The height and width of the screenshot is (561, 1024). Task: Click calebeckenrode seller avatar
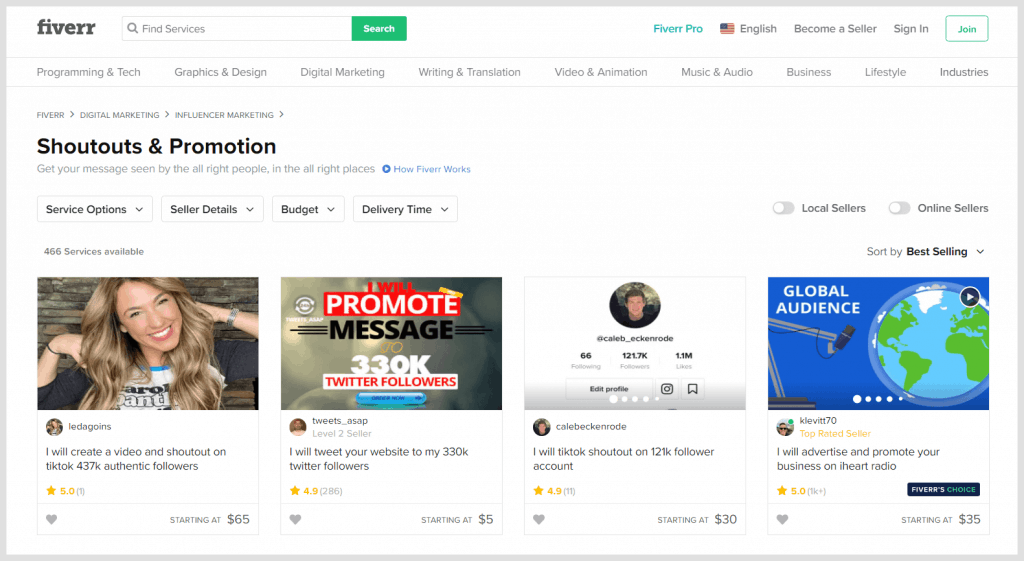click(x=541, y=427)
